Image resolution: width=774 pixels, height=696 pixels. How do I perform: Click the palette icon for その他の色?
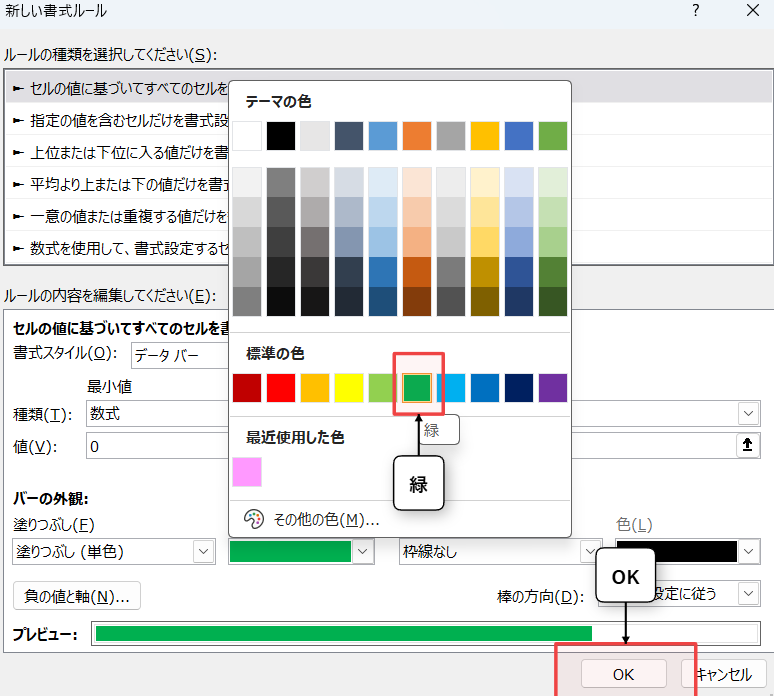254,519
